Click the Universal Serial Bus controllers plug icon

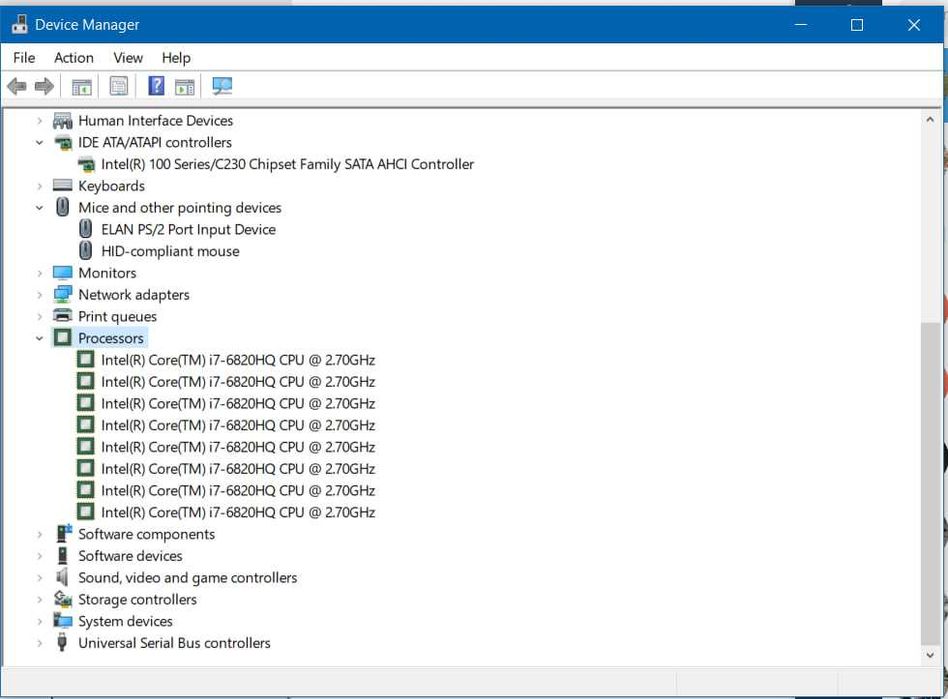[x=62, y=642]
